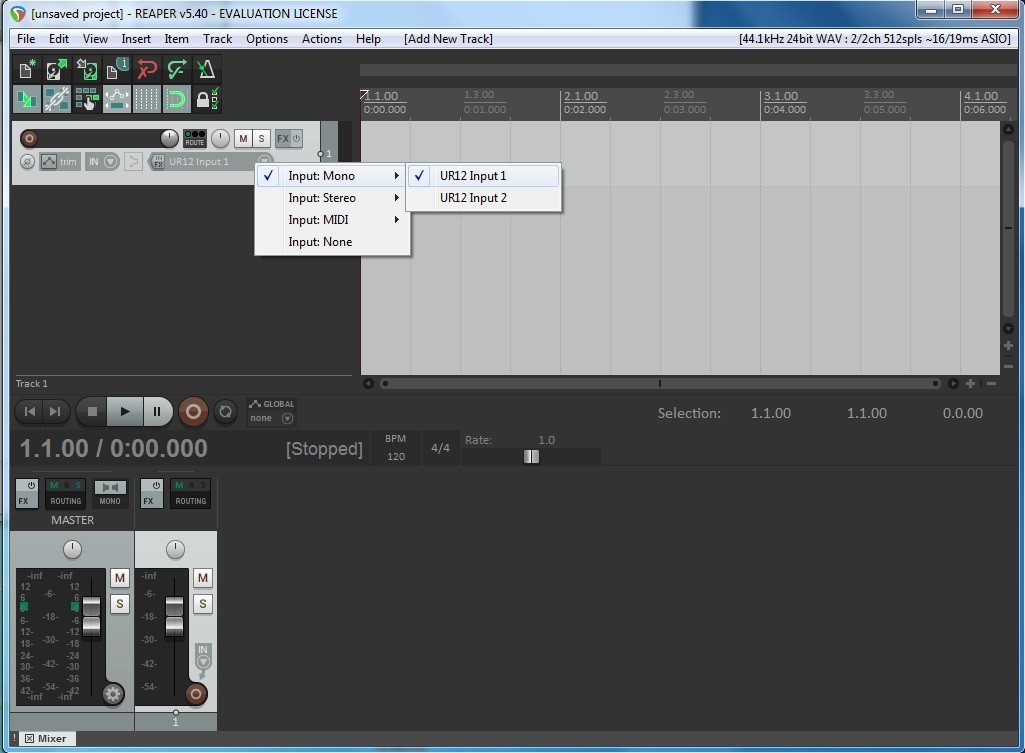Click the transport Pause button
Screen dimensions: 1025x753
tap(157, 412)
